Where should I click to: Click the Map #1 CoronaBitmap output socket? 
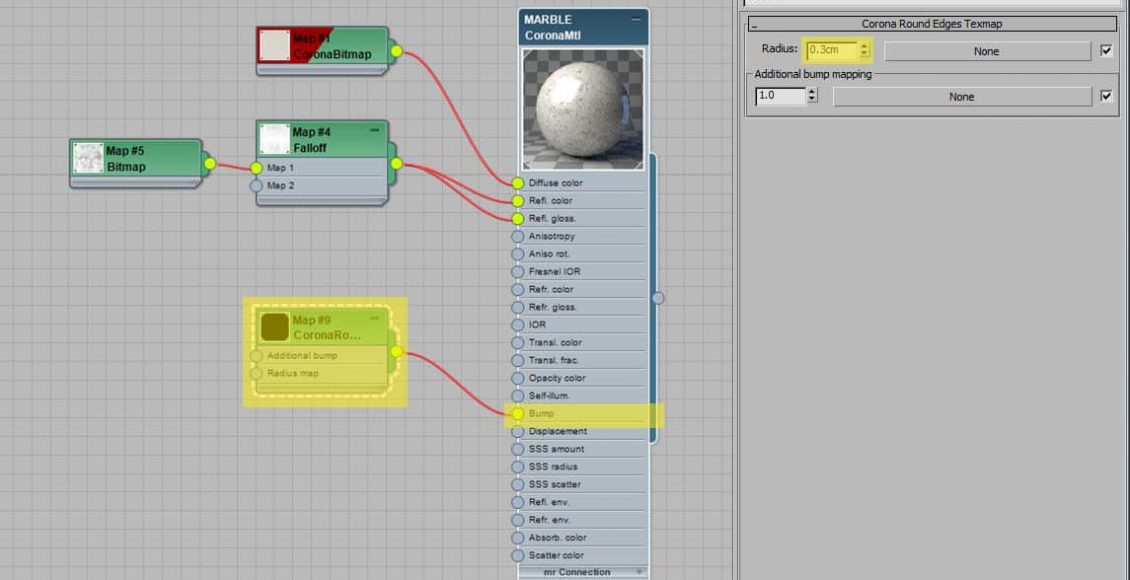pyautogui.click(x=396, y=51)
